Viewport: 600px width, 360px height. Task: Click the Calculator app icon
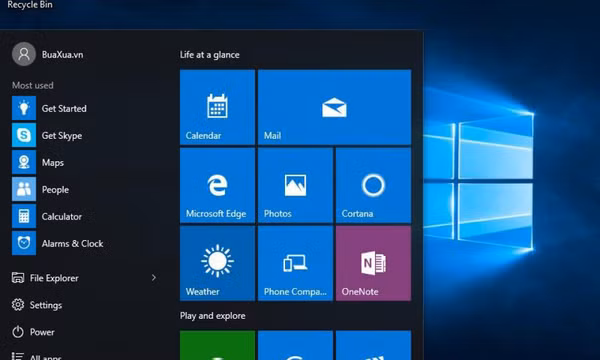24,216
